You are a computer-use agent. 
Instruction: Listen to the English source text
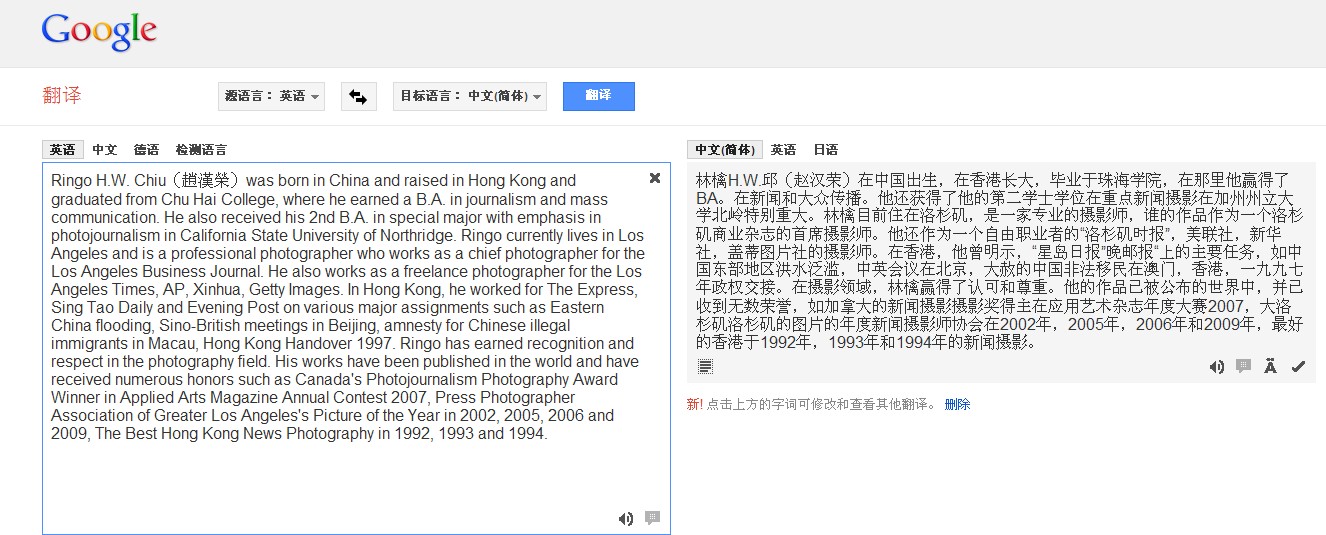tap(626, 518)
